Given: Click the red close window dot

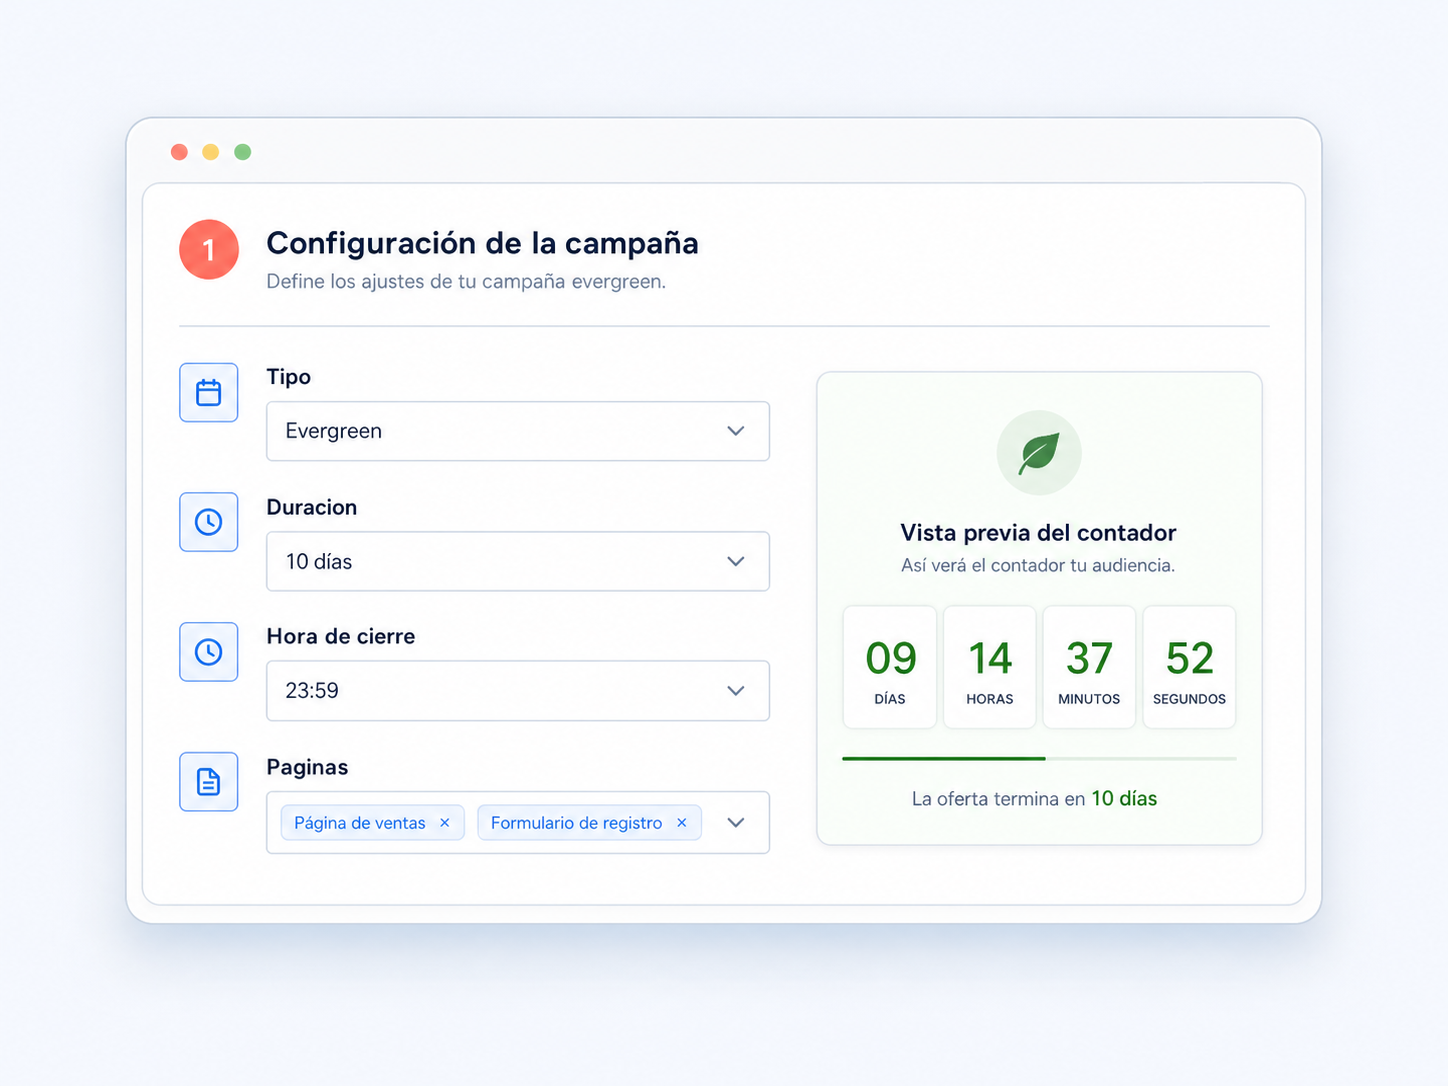Looking at the screenshot, I should 179,152.
